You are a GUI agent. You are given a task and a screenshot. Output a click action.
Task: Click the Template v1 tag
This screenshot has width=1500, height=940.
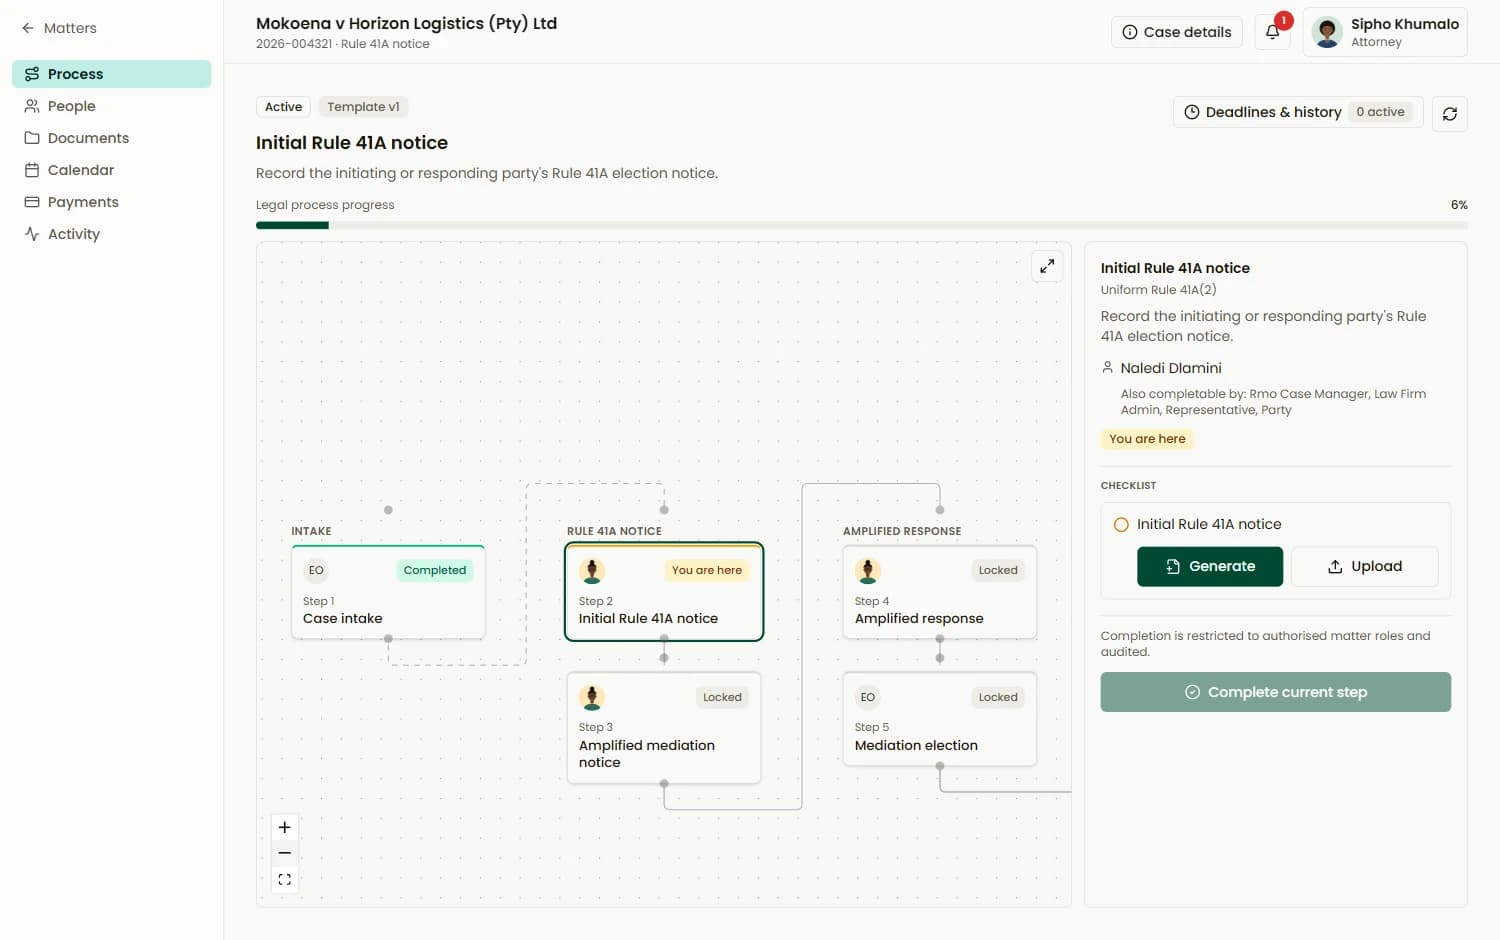(363, 107)
